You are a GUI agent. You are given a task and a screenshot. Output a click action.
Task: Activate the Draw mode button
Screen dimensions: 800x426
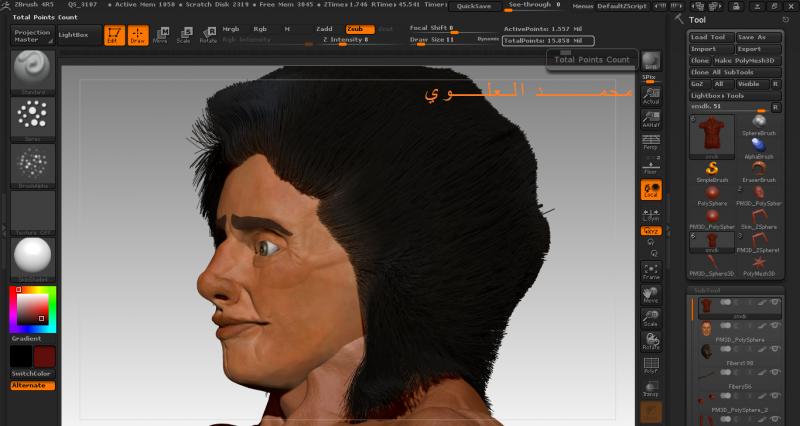[x=138, y=35]
